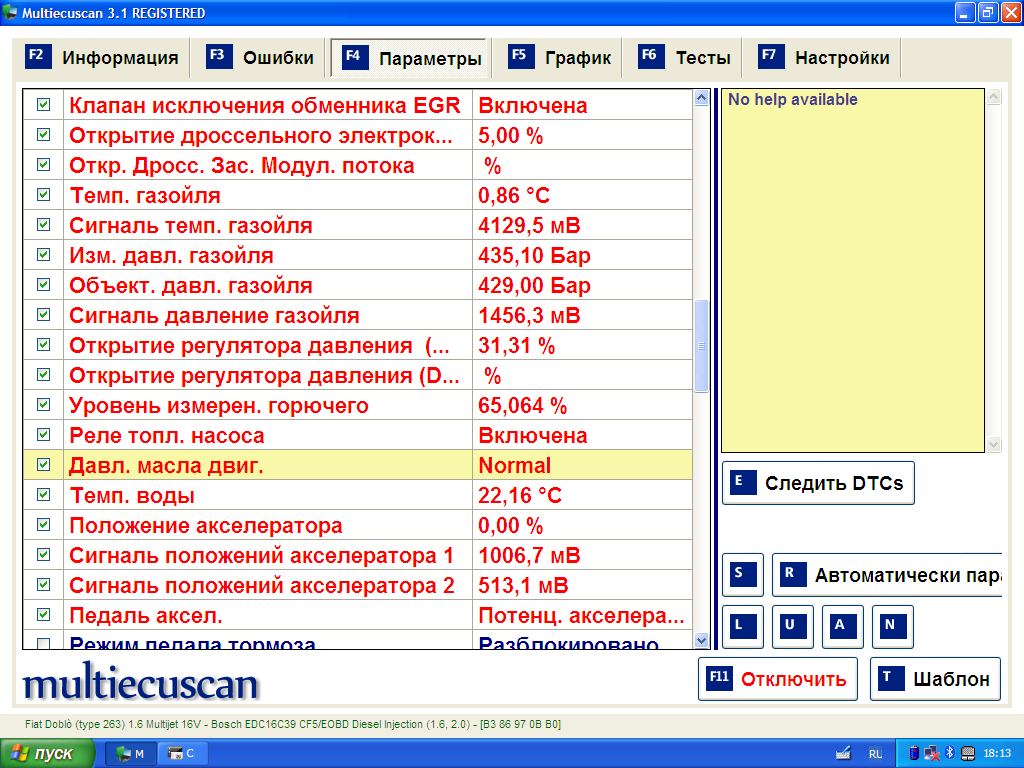The width and height of the screenshot is (1024, 768).
Task: Toggle Реле топл. насоса checkbox
Action: 44,435
